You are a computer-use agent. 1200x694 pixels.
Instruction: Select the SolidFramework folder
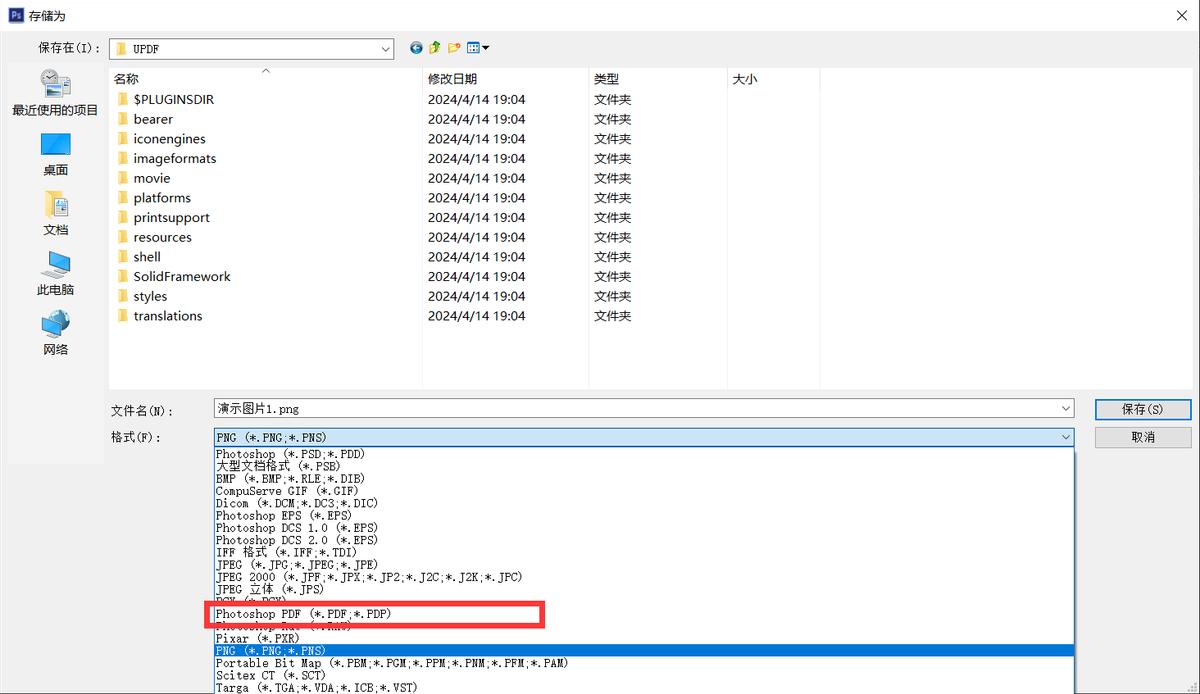coord(172,276)
